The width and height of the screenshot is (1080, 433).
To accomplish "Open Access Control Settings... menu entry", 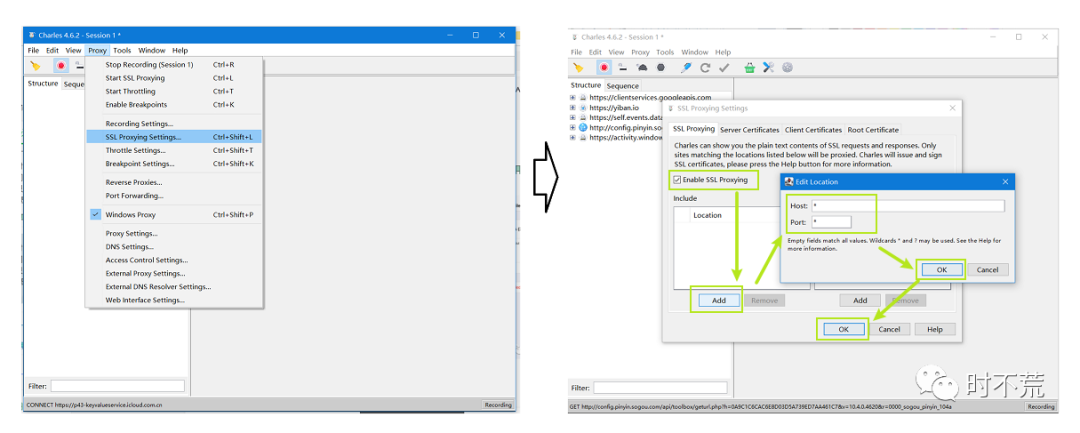I will 174,260.
